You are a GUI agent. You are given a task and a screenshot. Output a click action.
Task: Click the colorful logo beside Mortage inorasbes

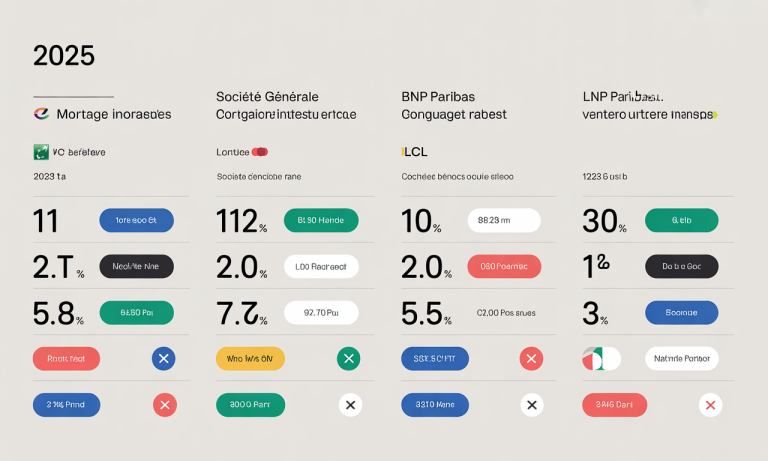(x=42, y=115)
